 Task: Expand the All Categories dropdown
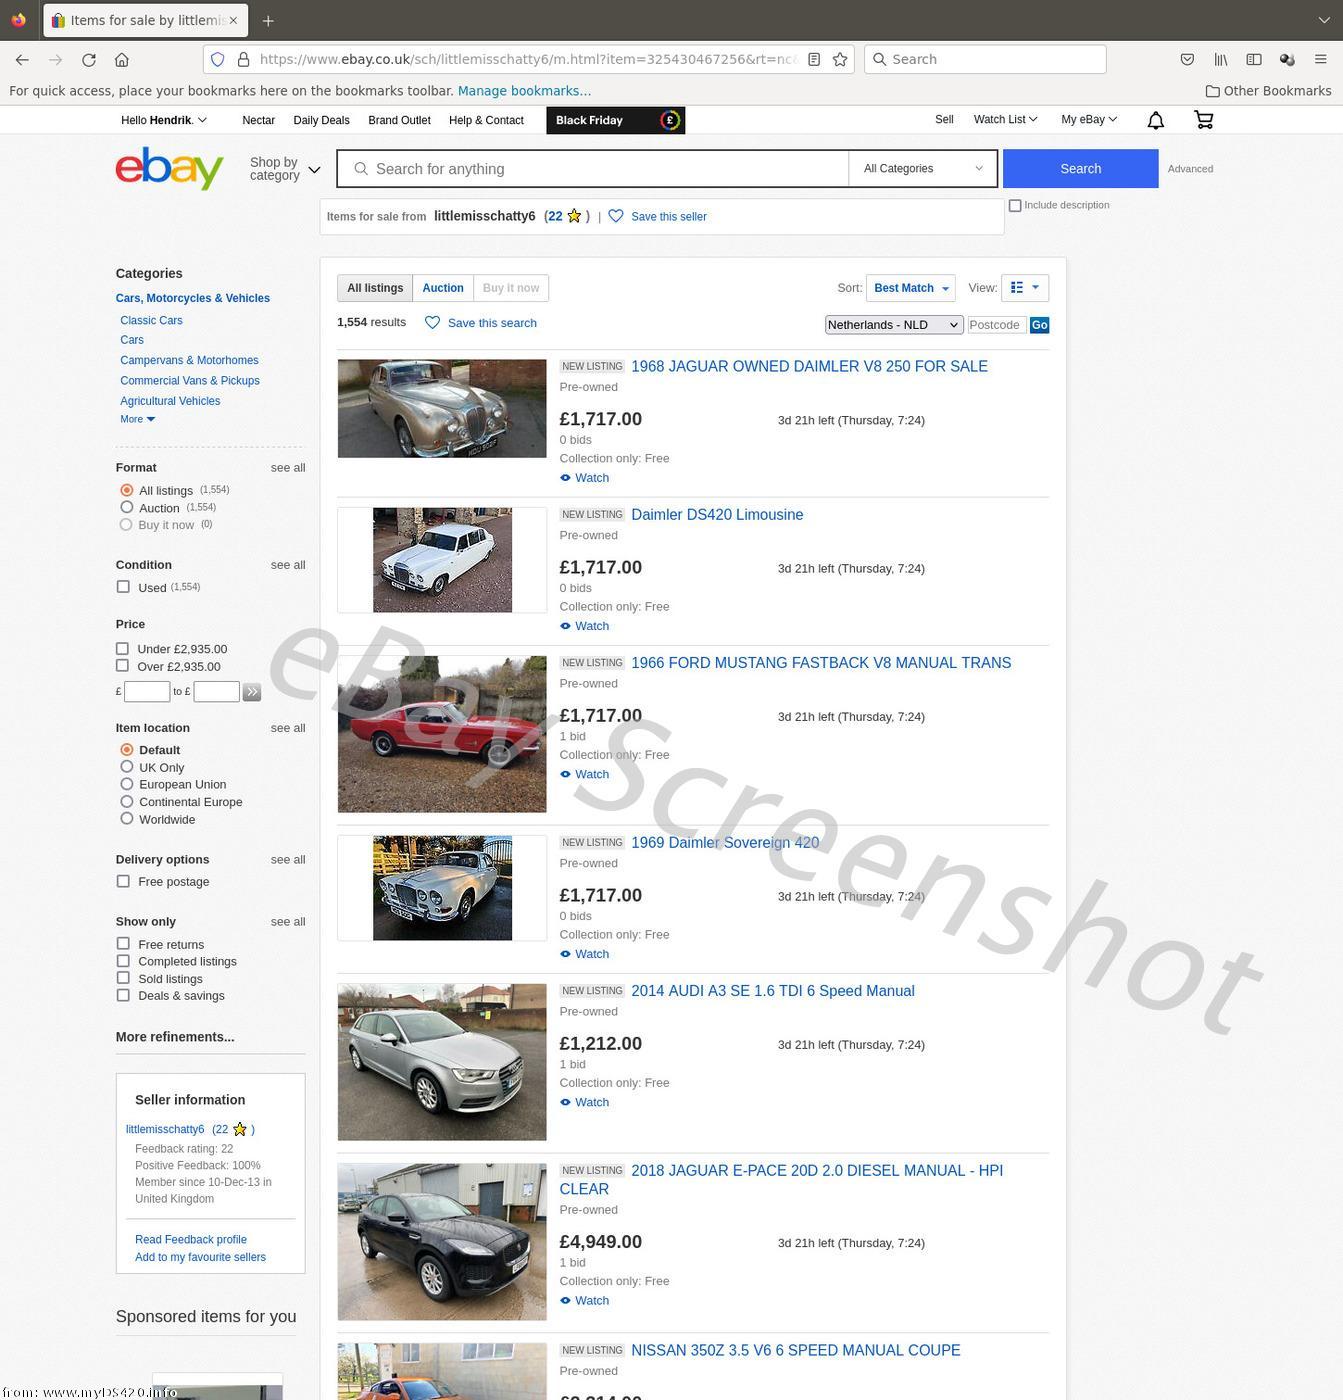tap(922, 169)
